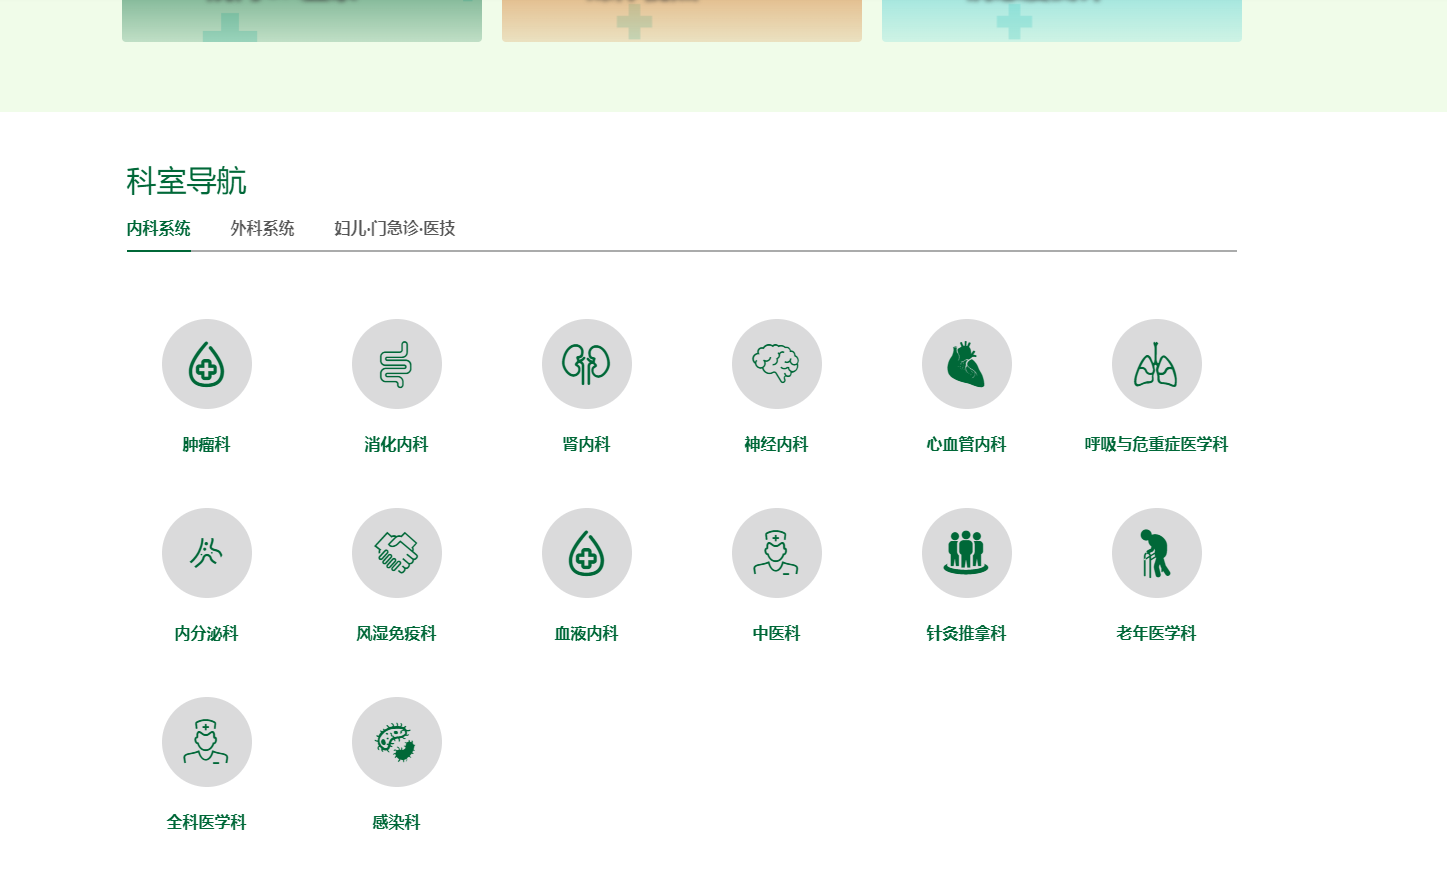The image size is (1447, 882).
Task: Click the green banner card at top
Action: 302,20
